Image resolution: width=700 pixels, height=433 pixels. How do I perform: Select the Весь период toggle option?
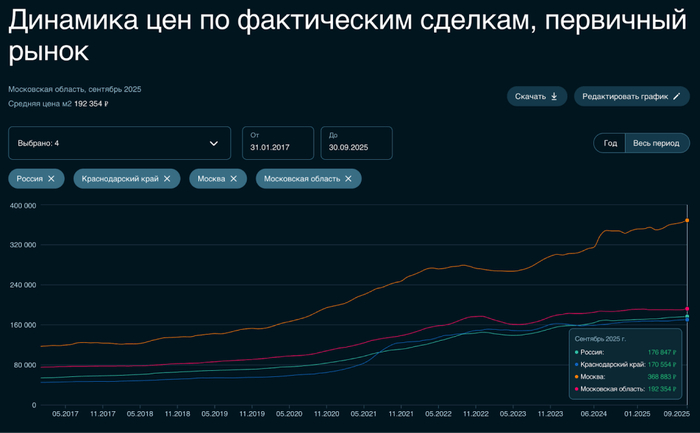[x=655, y=143]
